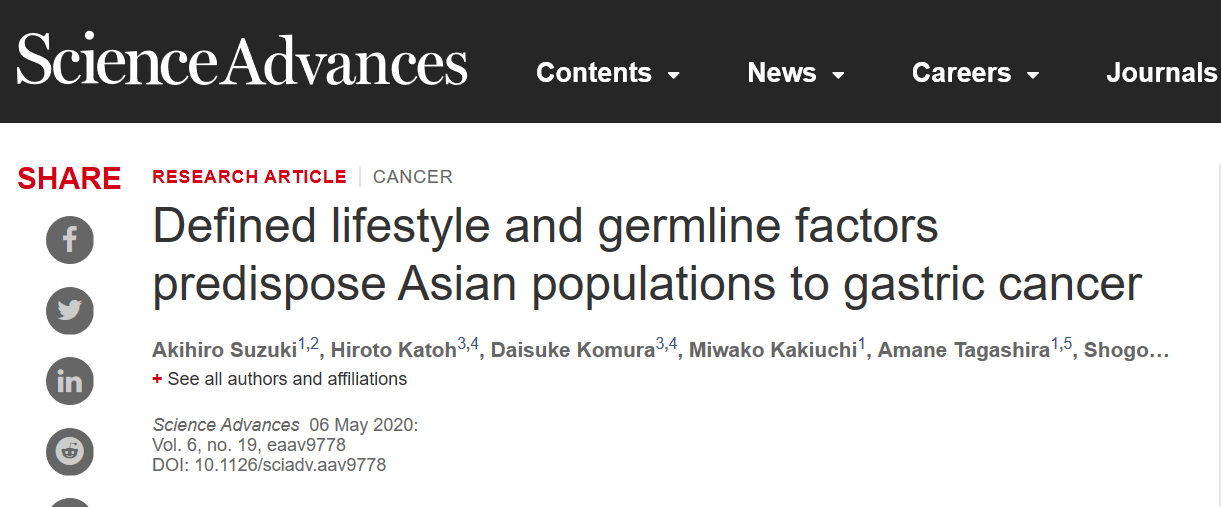Open author Akihiro Suzuki's name
The image size is (1221, 507).
224,351
